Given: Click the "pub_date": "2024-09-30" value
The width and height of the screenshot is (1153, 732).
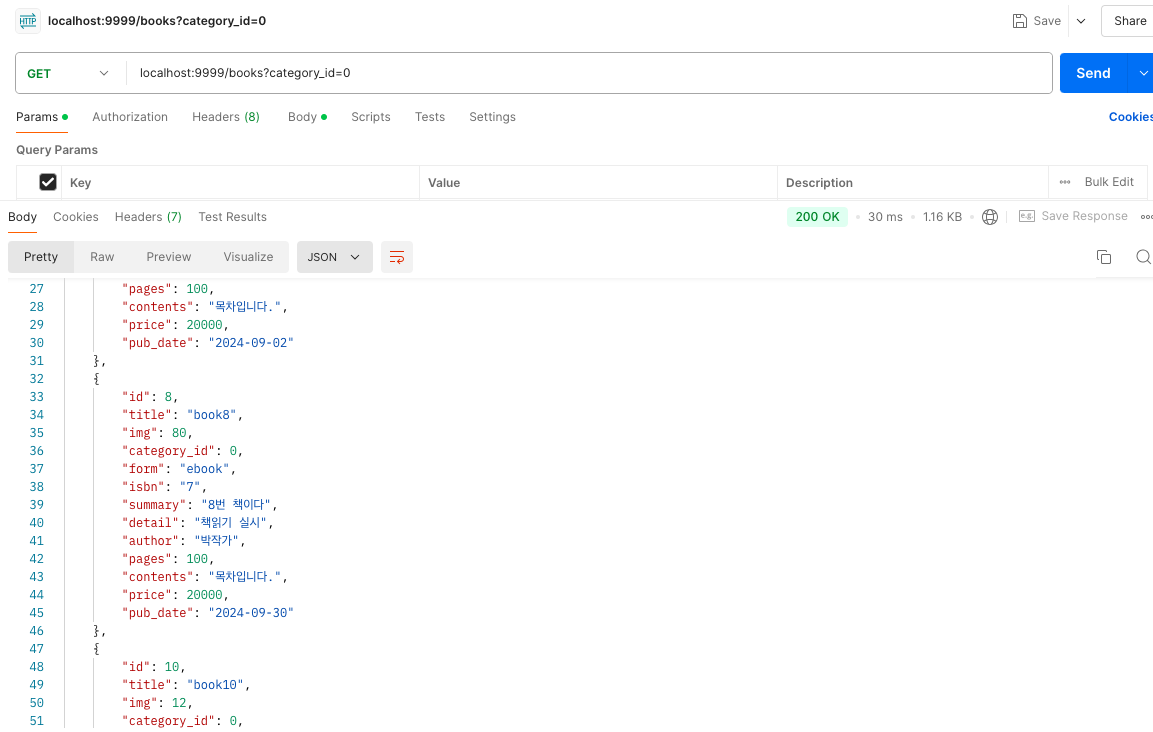Looking at the screenshot, I should pos(251,613).
